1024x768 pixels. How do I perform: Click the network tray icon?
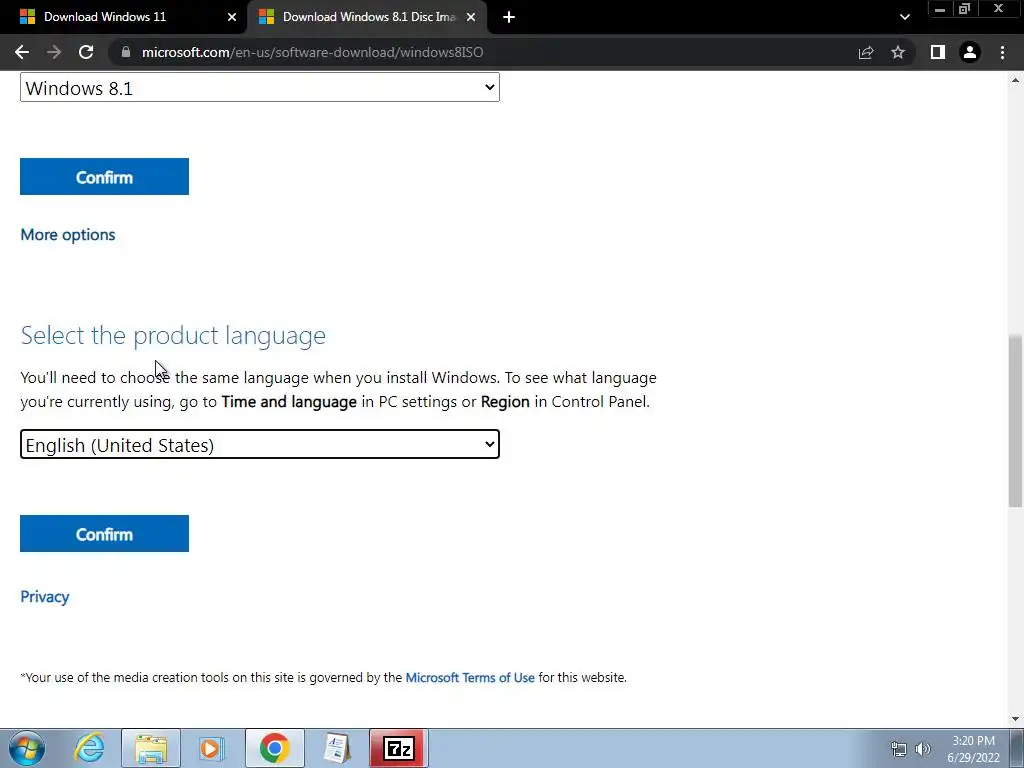point(899,749)
